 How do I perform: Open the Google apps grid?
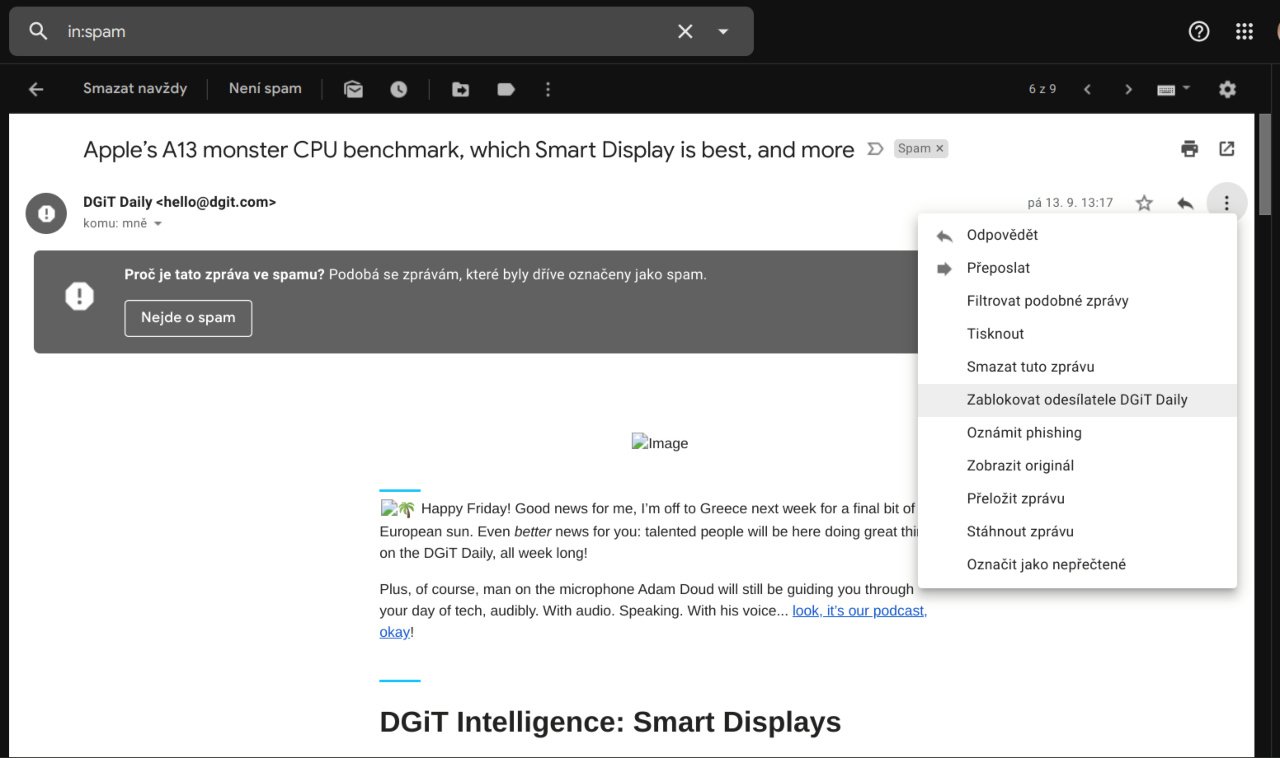1244,31
